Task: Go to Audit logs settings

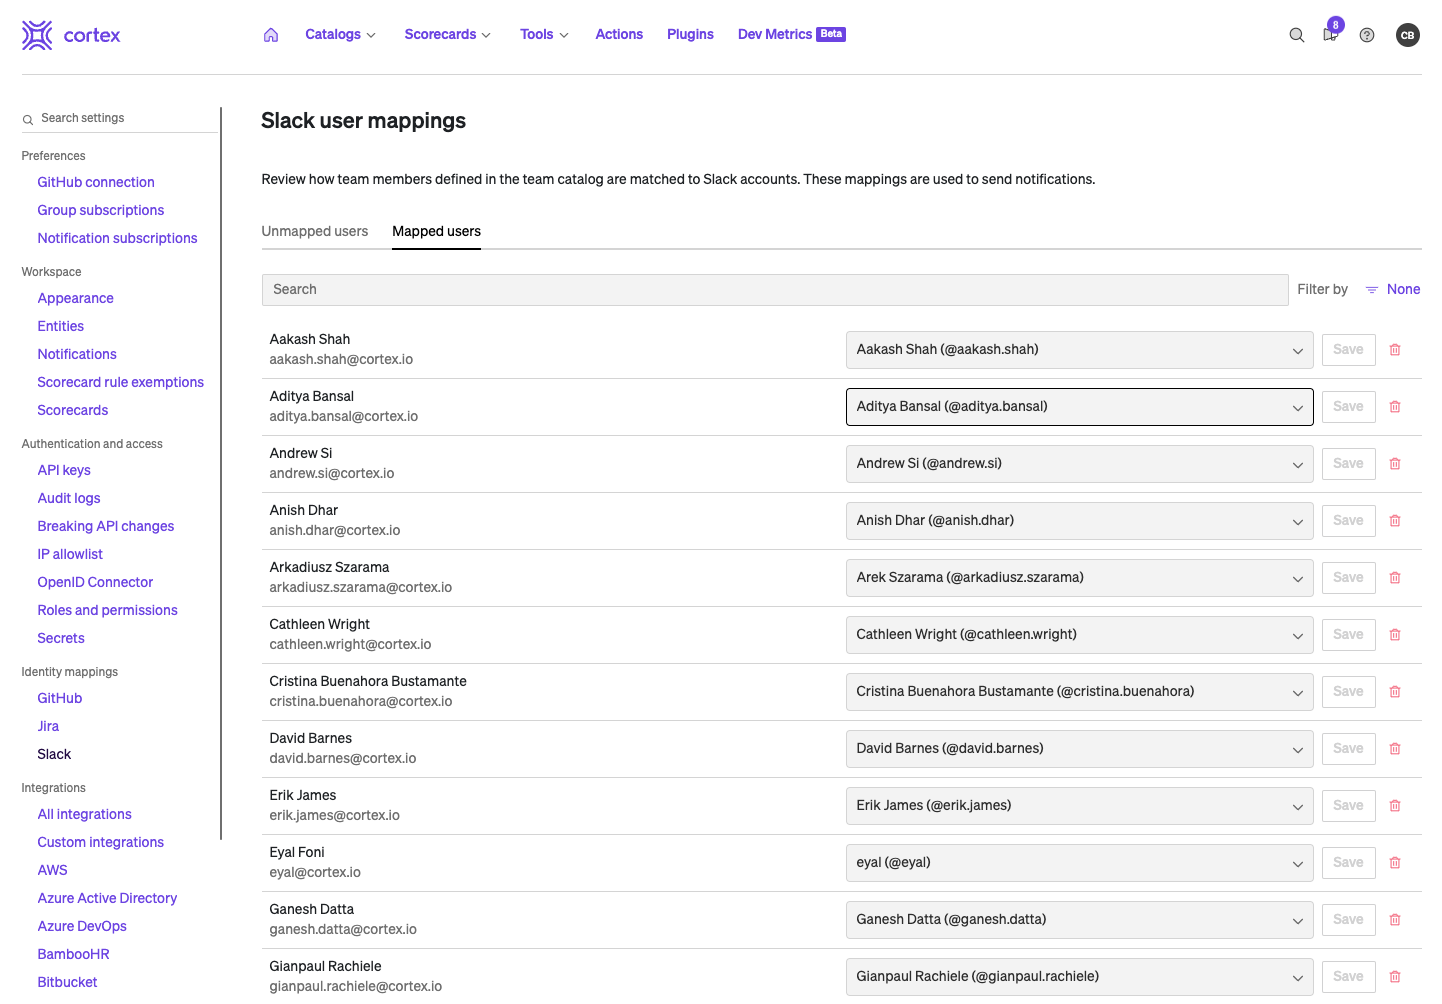Action: click(69, 499)
